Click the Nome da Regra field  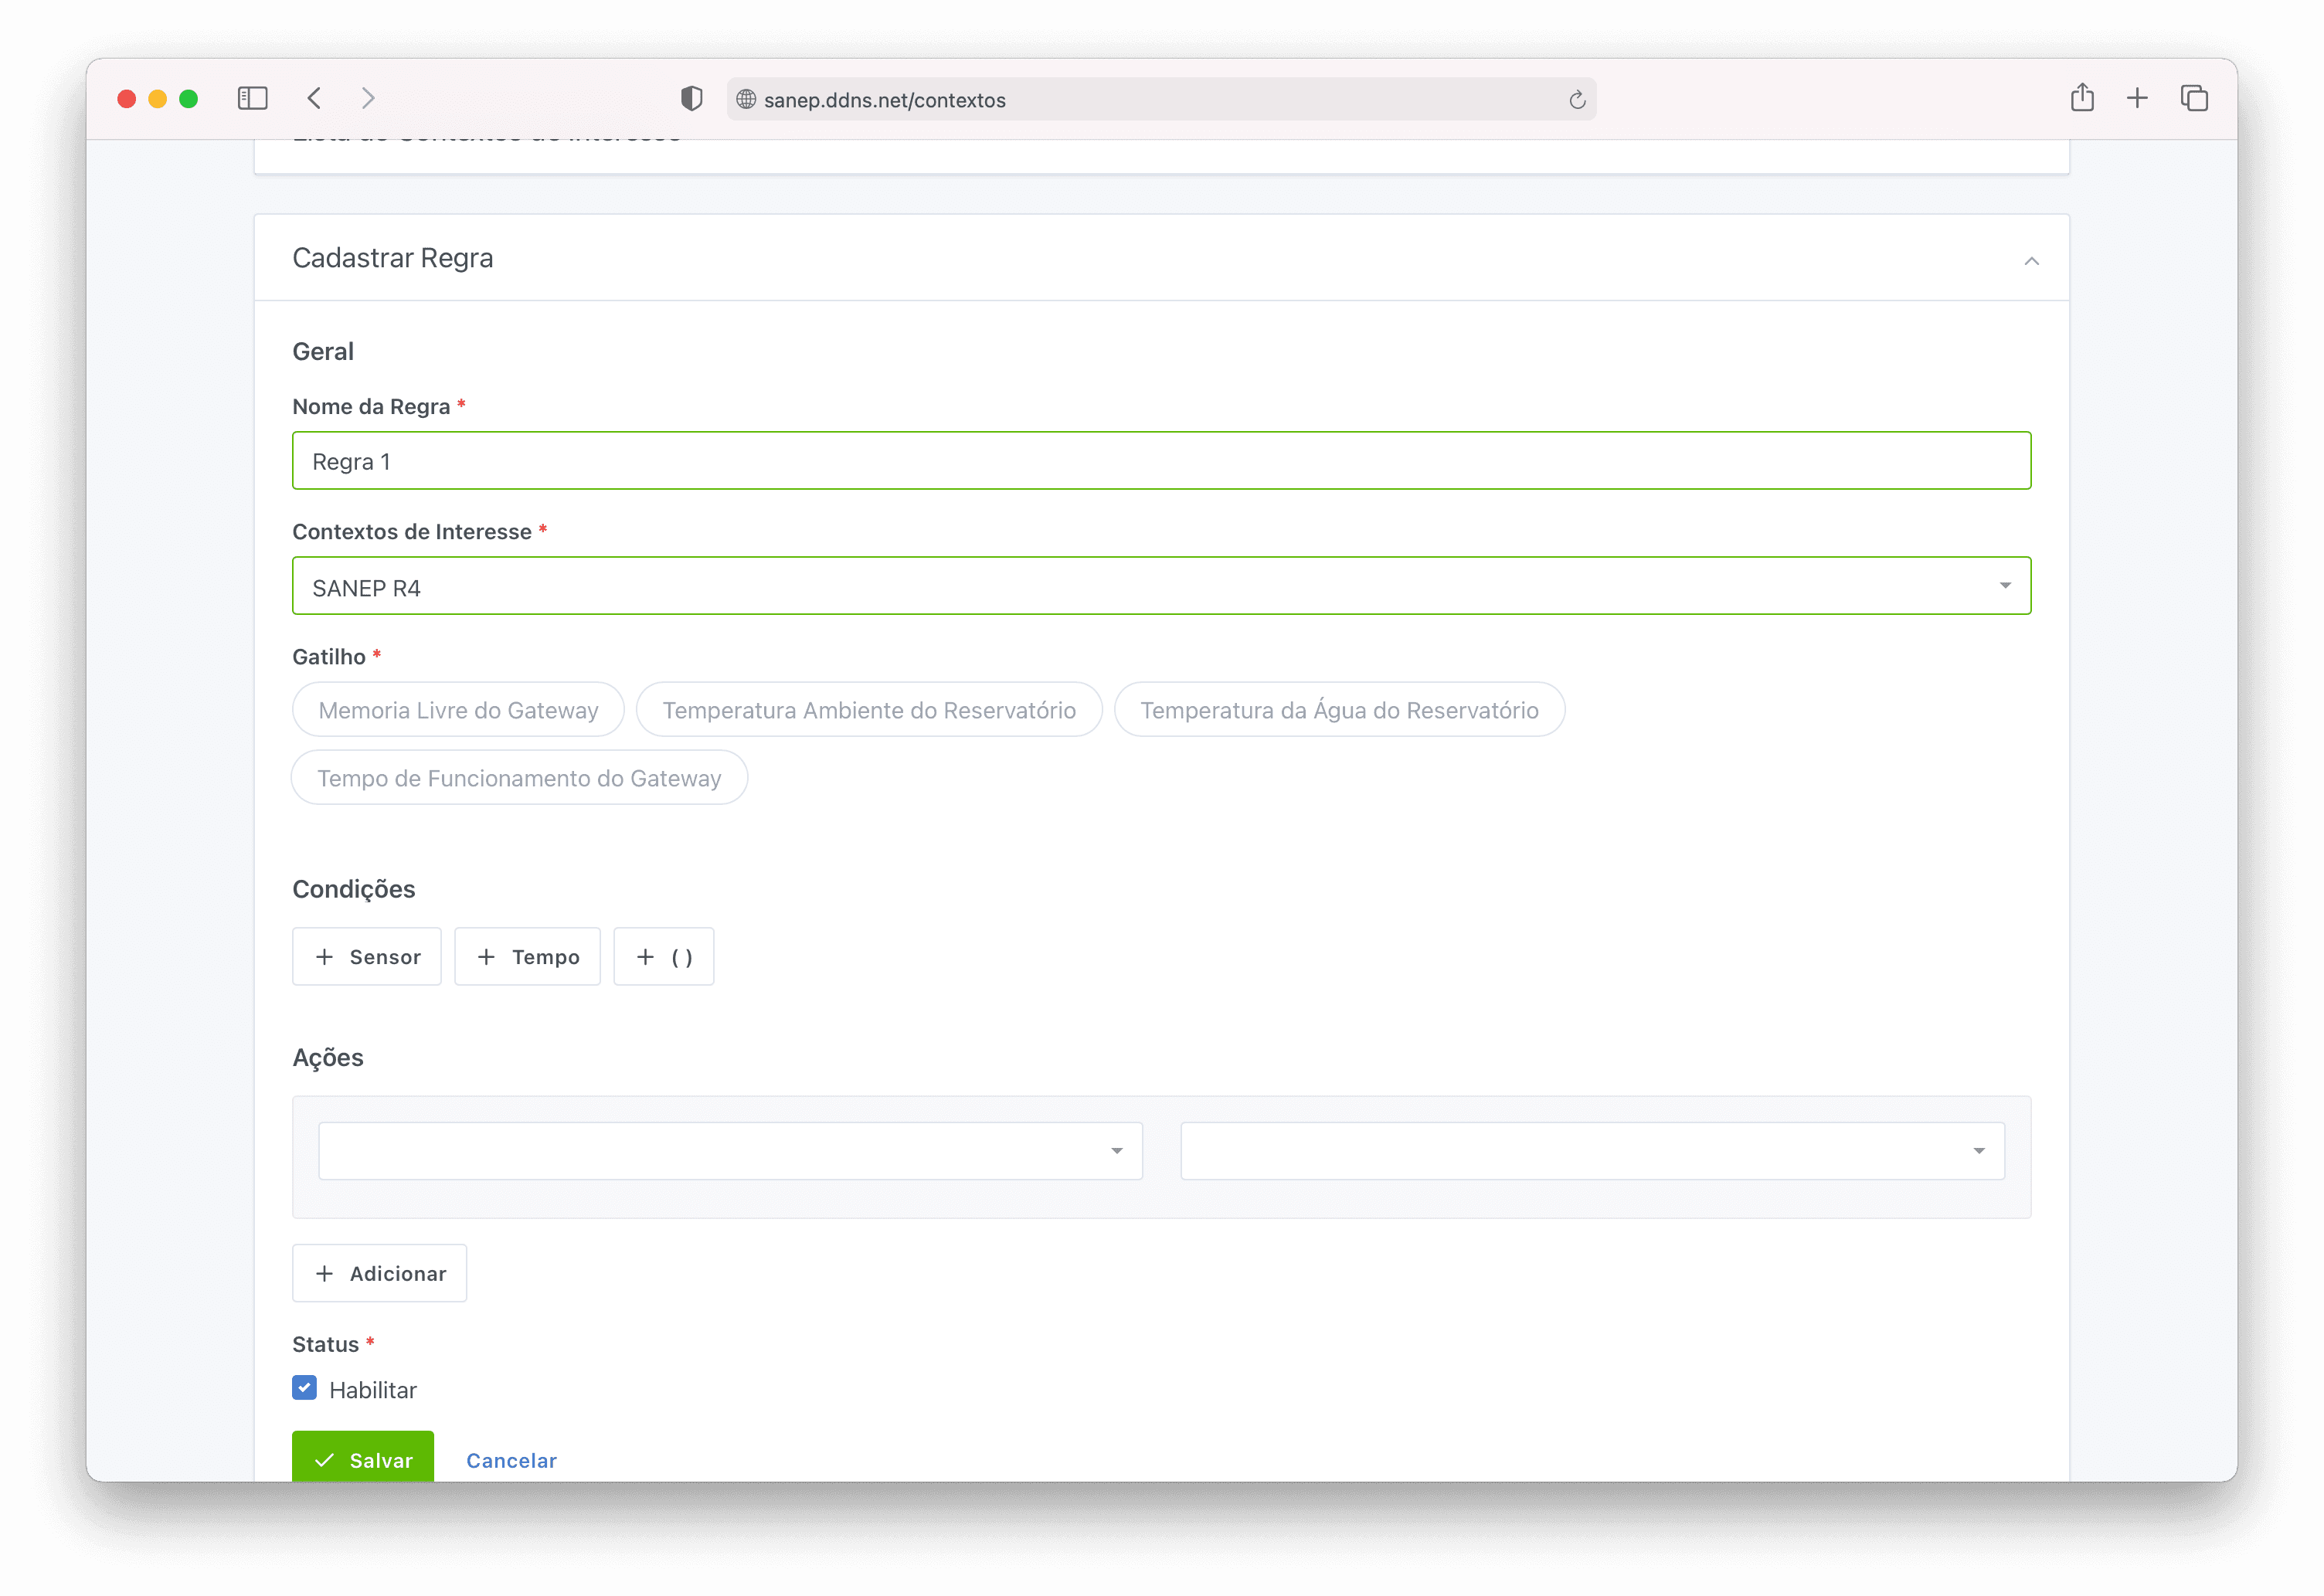[x=1160, y=461]
